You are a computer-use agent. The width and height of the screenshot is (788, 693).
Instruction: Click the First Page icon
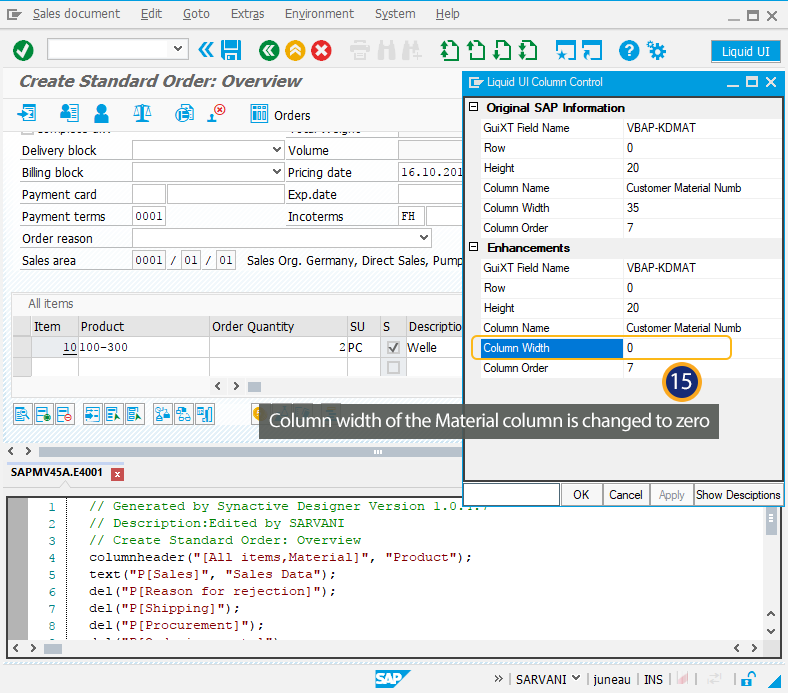click(x=449, y=50)
